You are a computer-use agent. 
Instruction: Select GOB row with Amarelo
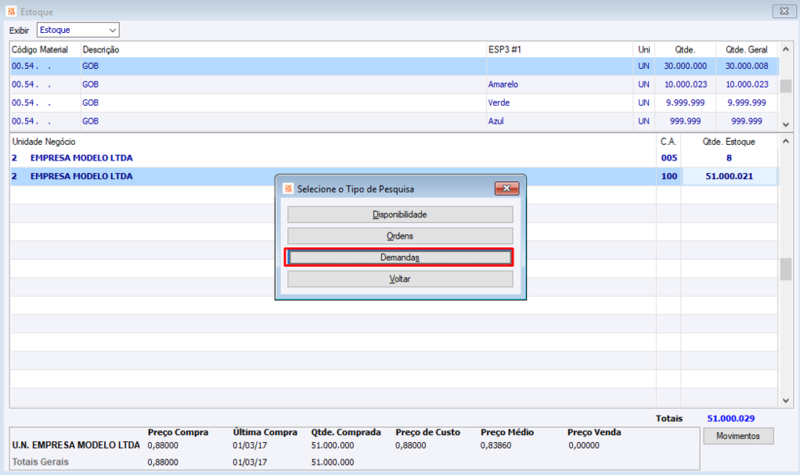click(x=394, y=85)
